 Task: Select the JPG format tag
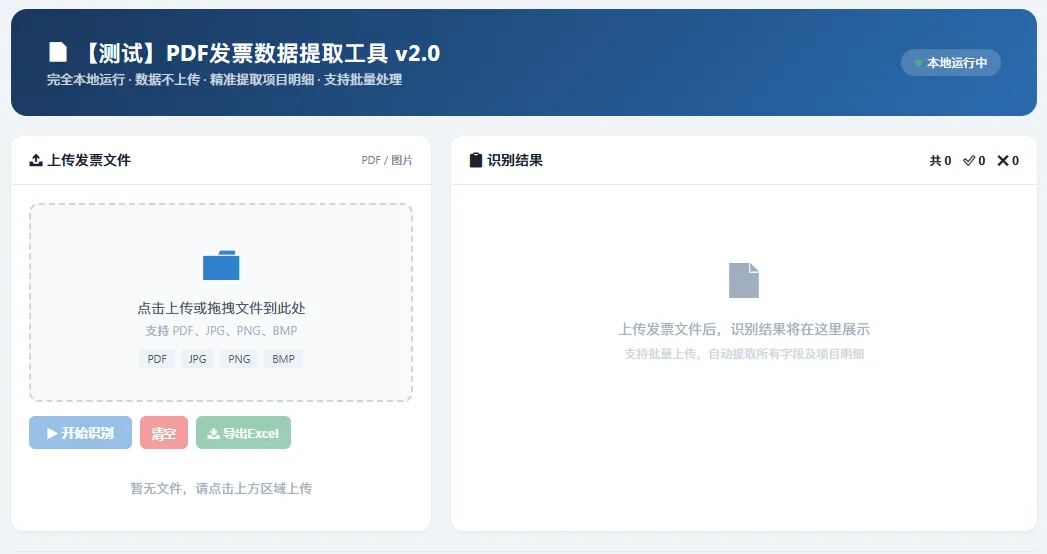(x=197, y=359)
